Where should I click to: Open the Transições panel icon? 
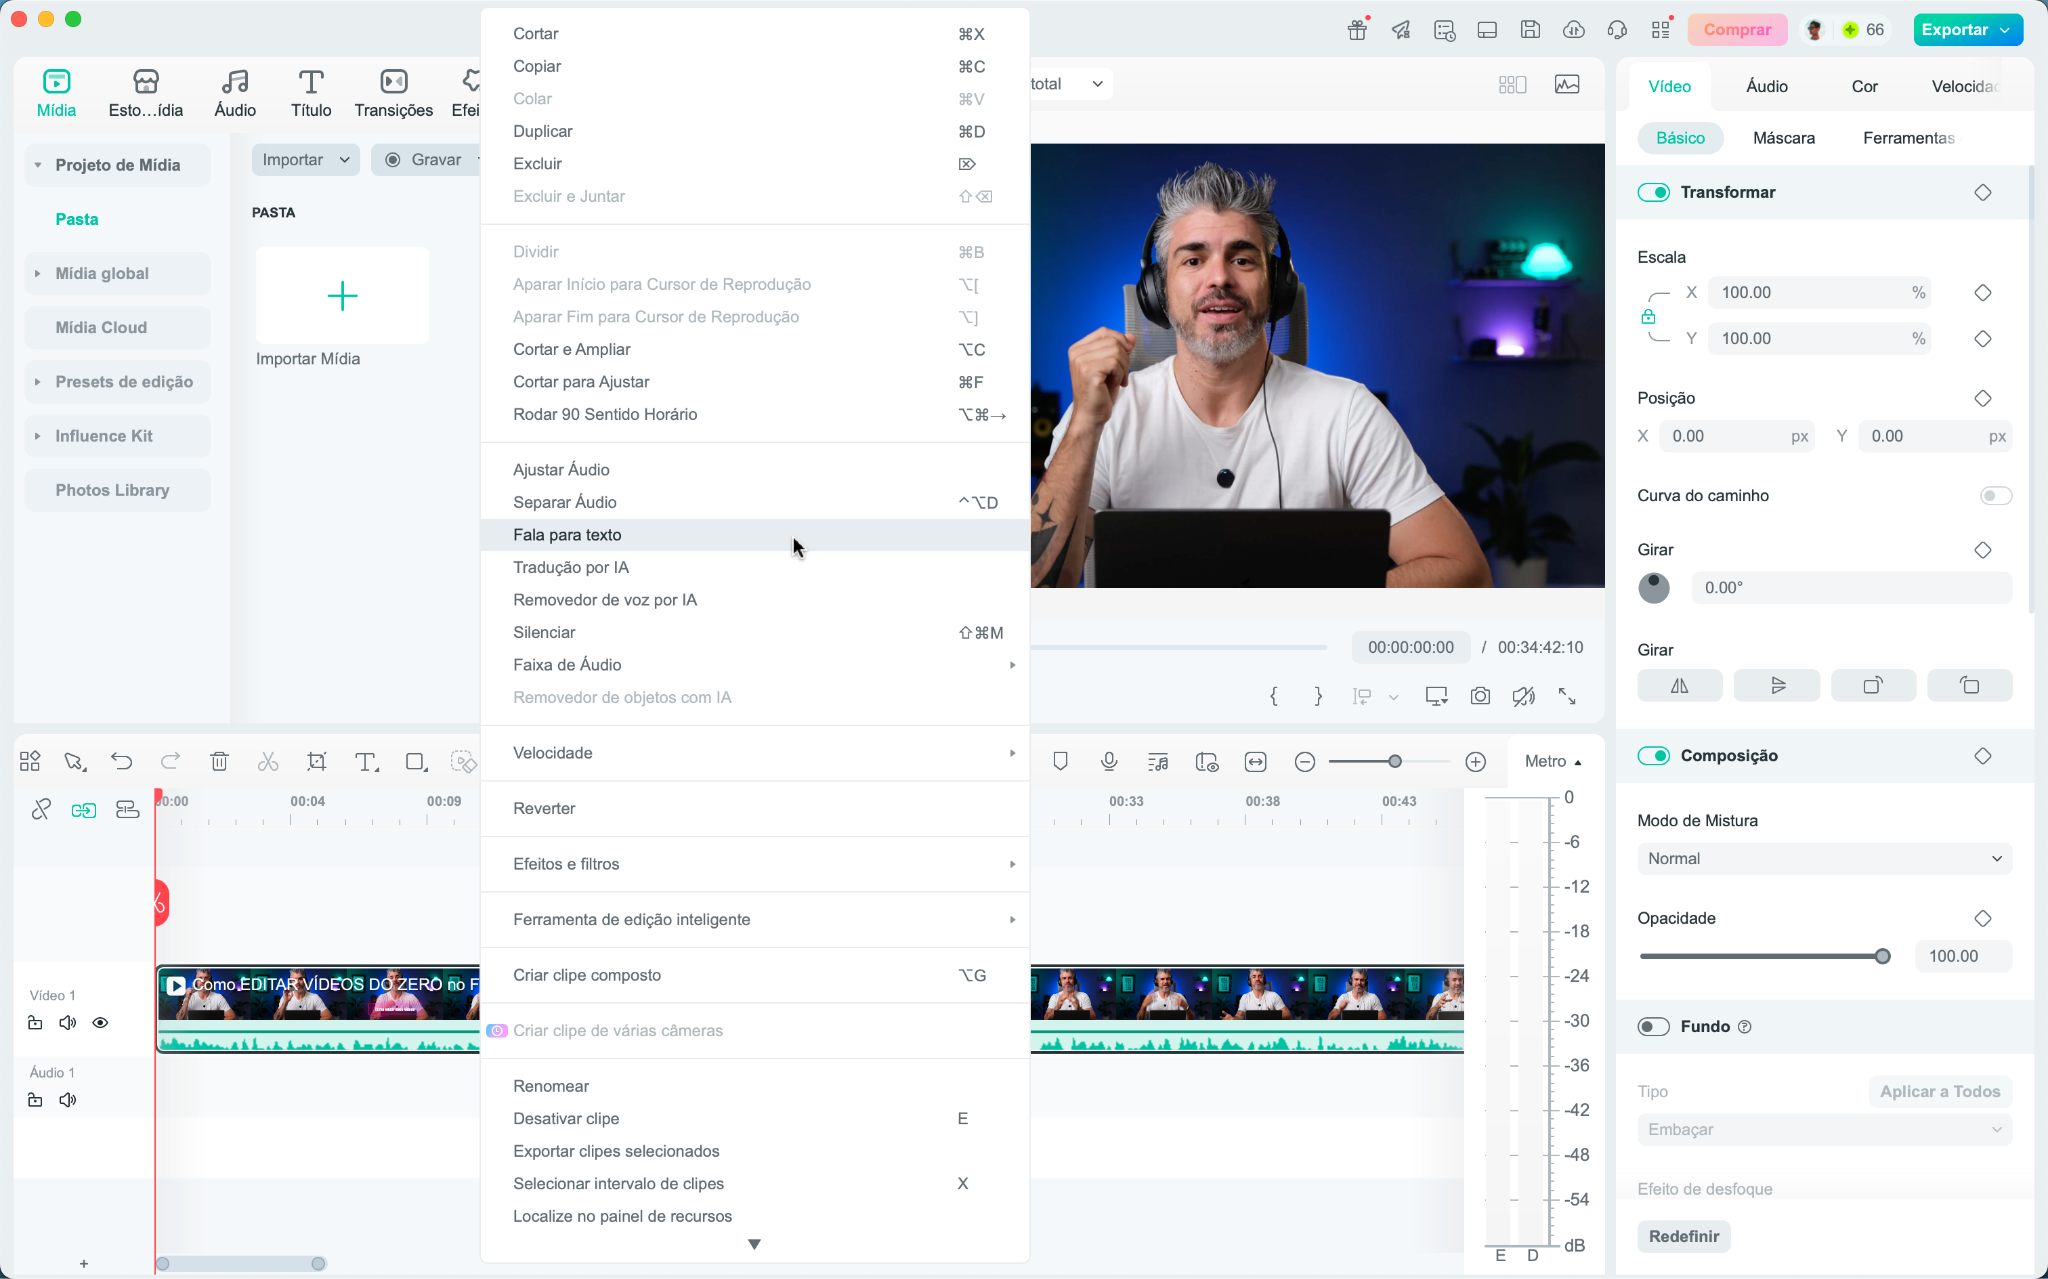pyautogui.click(x=394, y=82)
